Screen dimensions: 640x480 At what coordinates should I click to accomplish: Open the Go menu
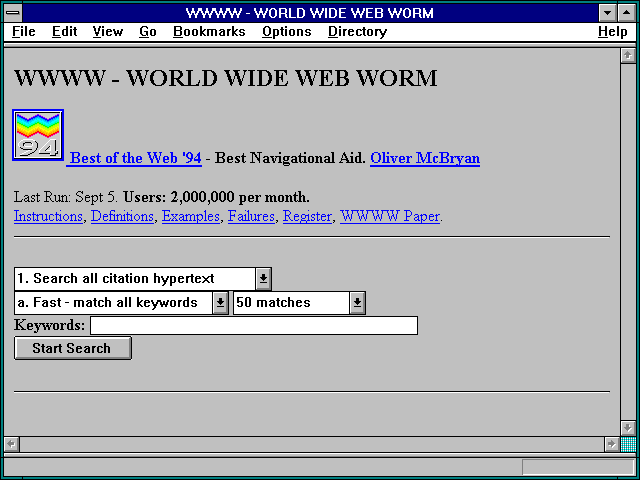(148, 31)
